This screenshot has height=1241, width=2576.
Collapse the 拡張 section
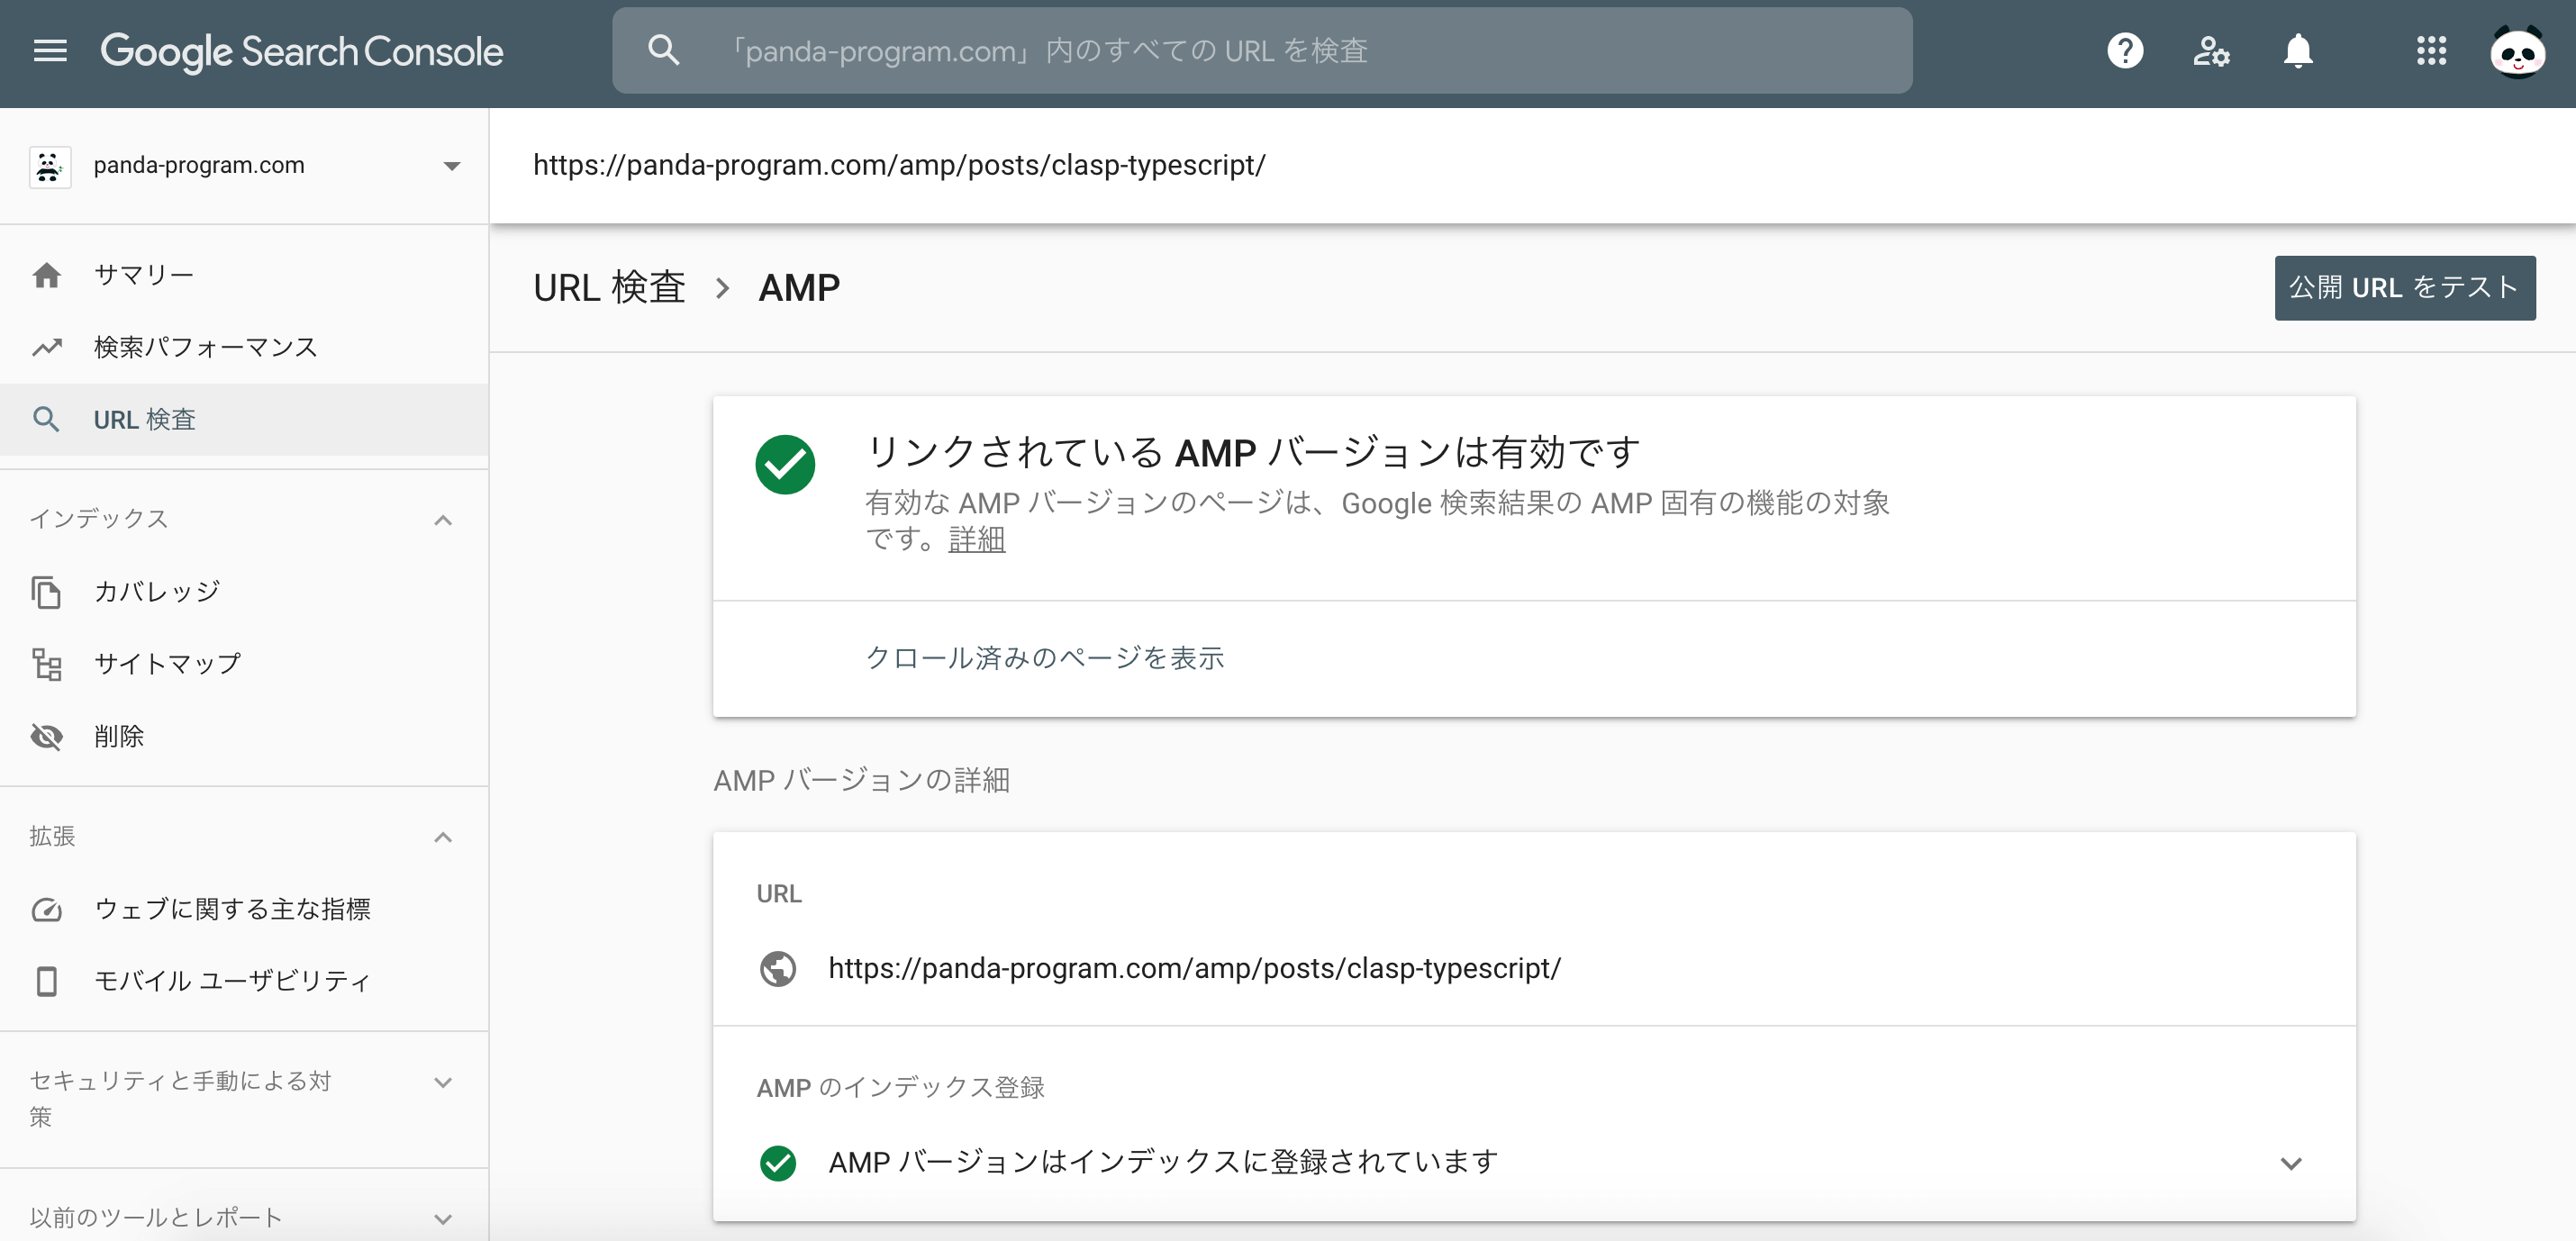(x=443, y=837)
